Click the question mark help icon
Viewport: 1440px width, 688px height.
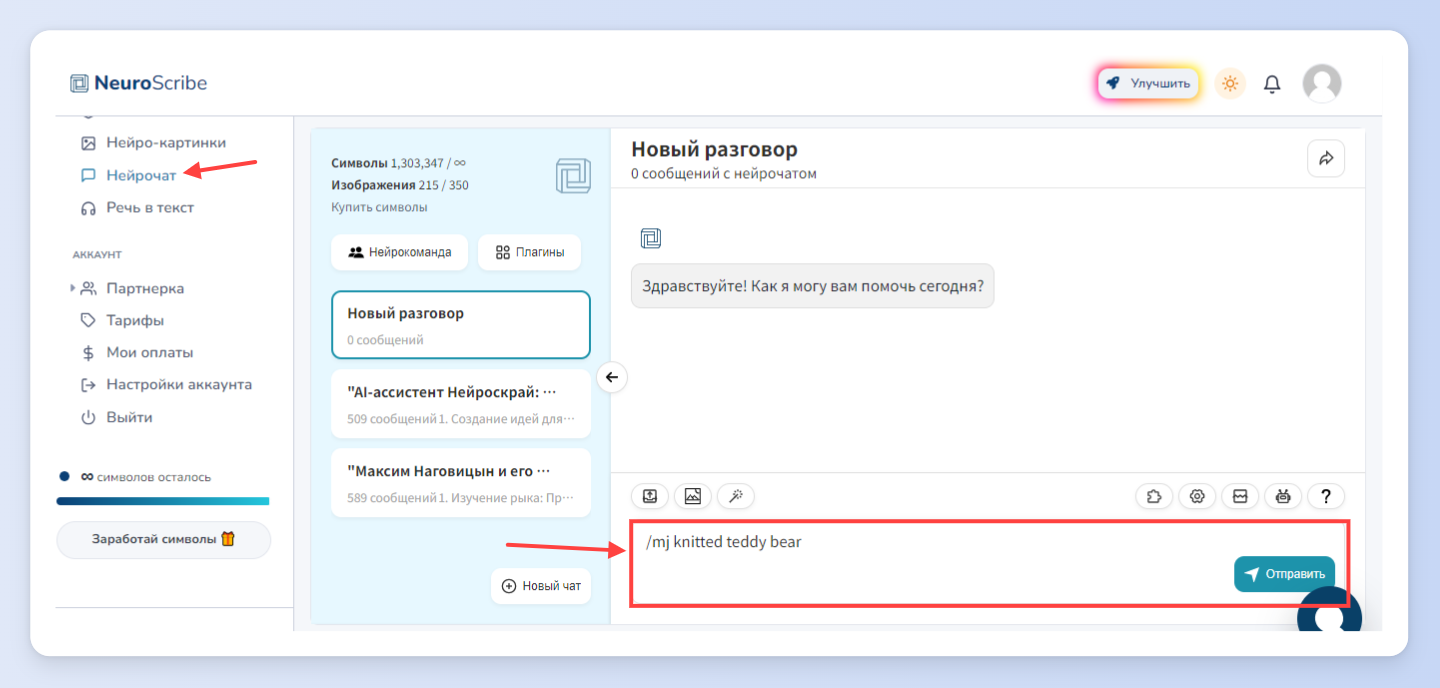click(1326, 495)
